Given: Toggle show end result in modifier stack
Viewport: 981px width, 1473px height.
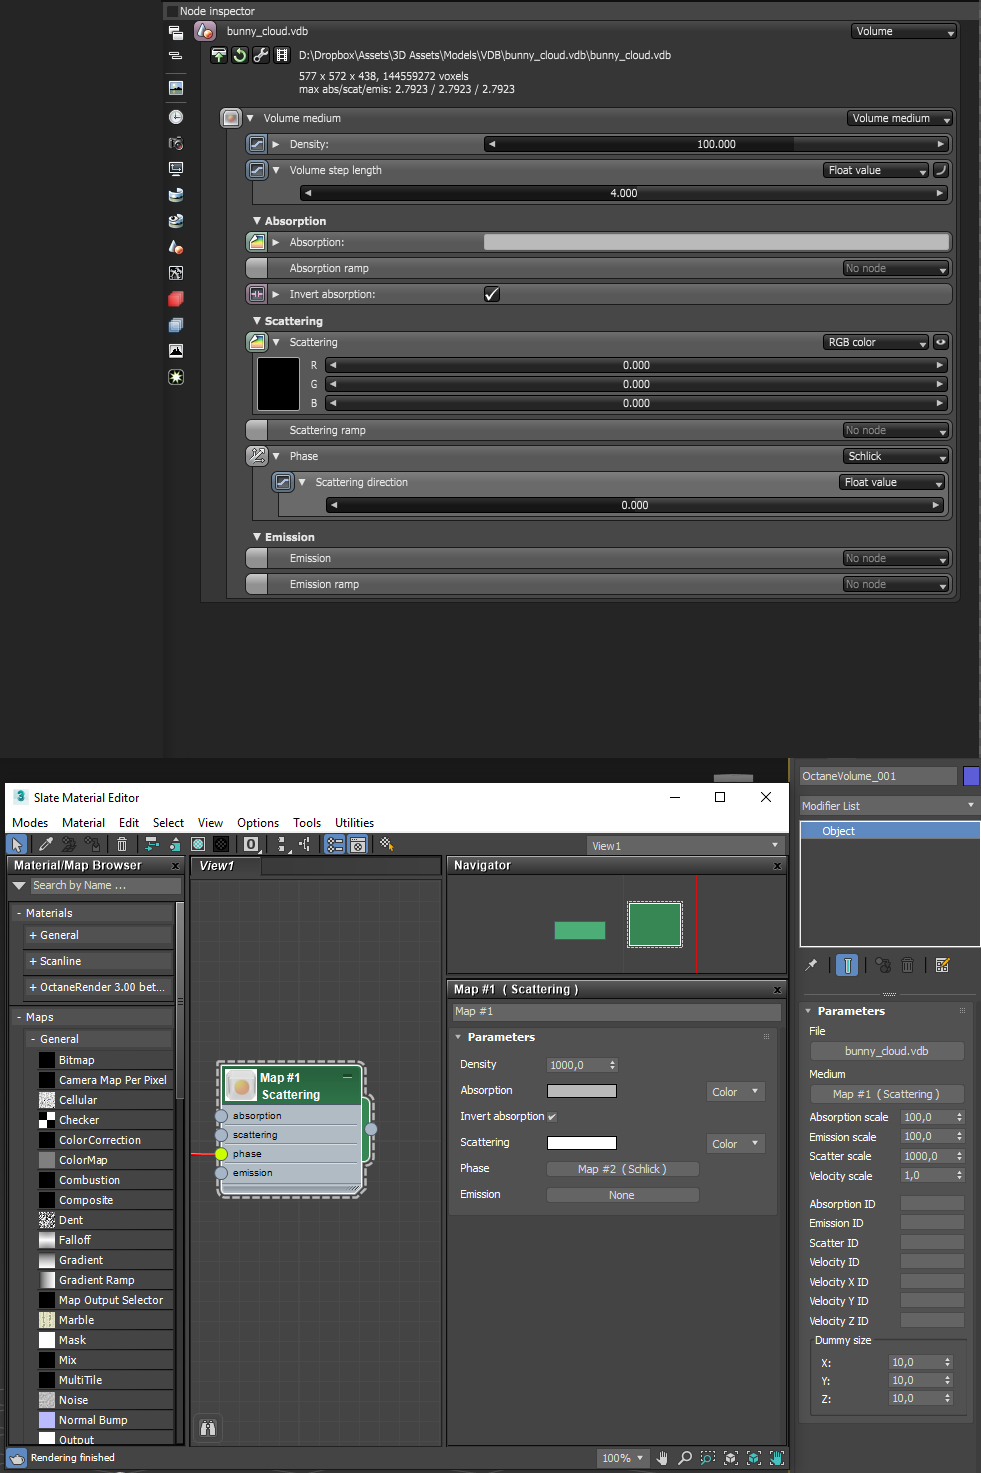Looking at the screenshot, I should click(x=847, y=965).
